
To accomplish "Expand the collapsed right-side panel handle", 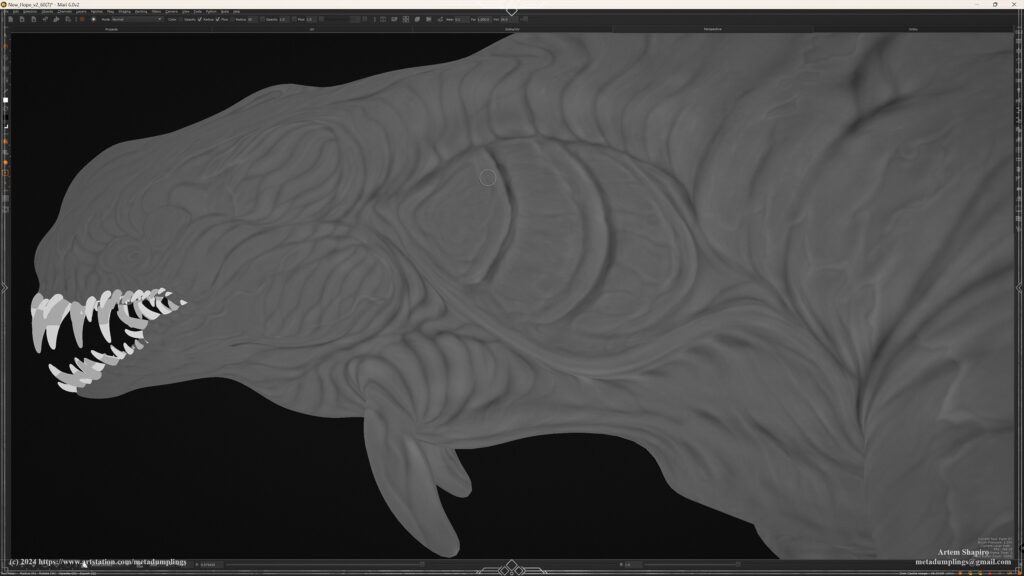I will click(x=1020, y=288).
